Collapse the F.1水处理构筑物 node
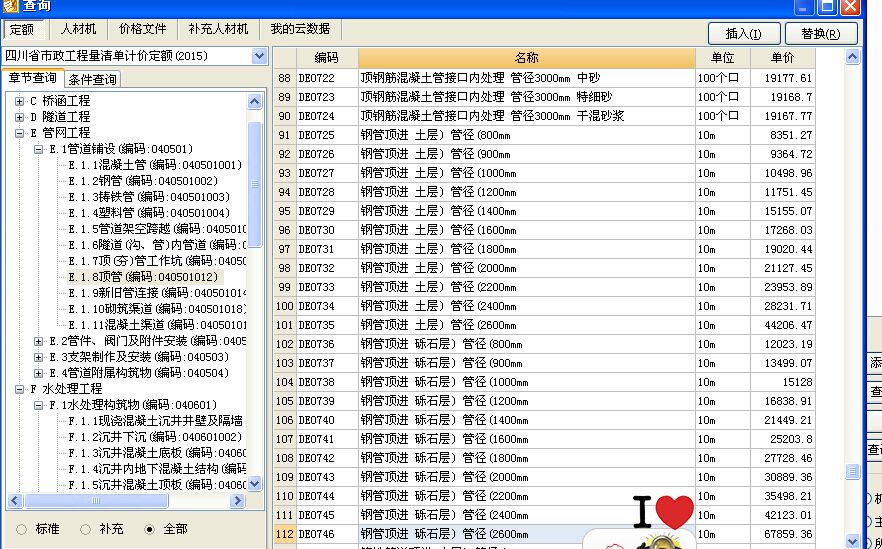Image resolution: width=882 pixels, height=549 pixels. (38, 405)
